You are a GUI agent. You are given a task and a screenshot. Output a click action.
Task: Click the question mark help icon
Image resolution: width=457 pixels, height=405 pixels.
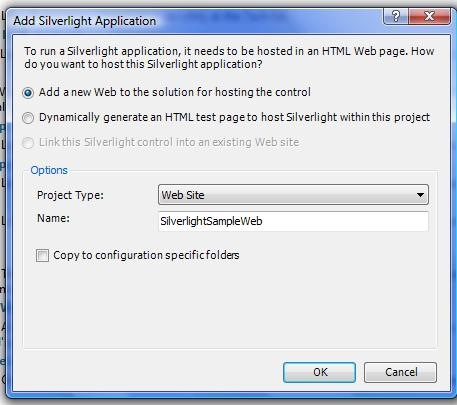(396, 16)
